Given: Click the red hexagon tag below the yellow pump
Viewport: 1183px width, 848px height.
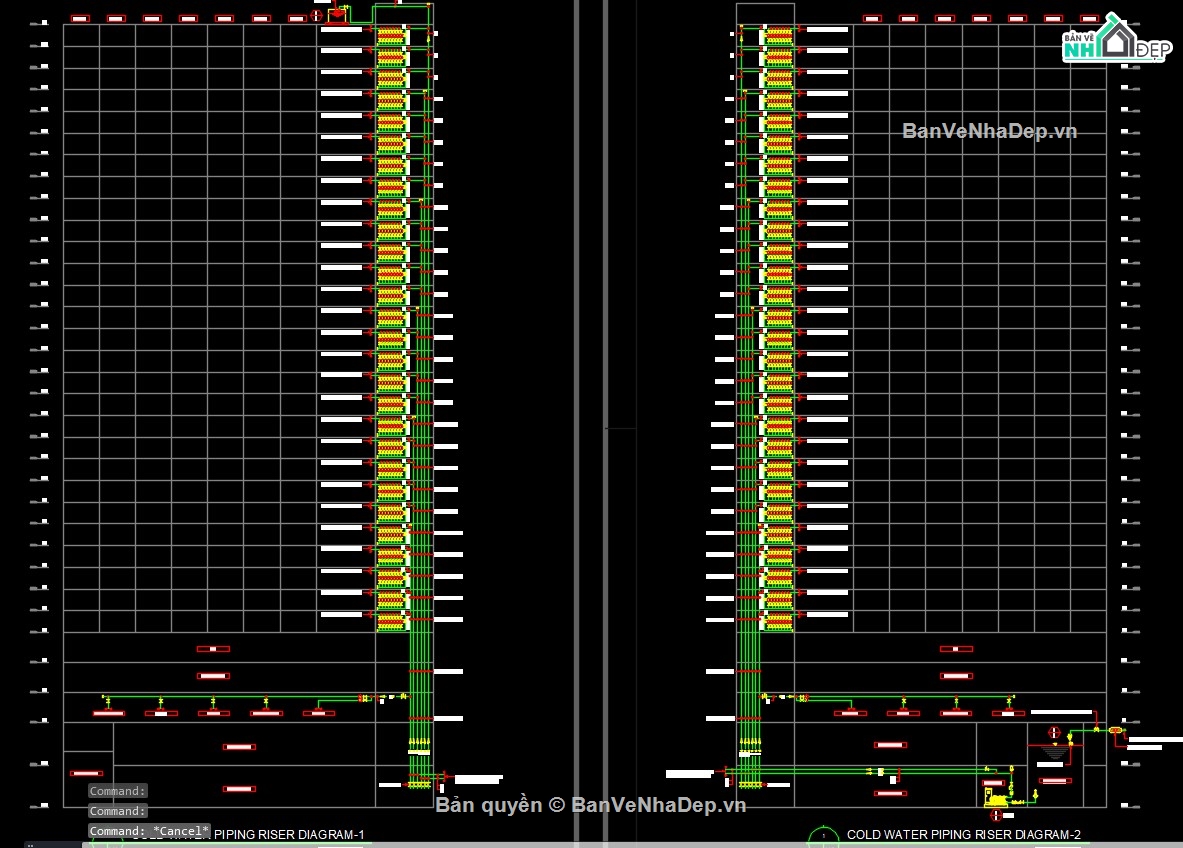Looking at the screenshot, I should pyautogui.click(x=996, y=816).
